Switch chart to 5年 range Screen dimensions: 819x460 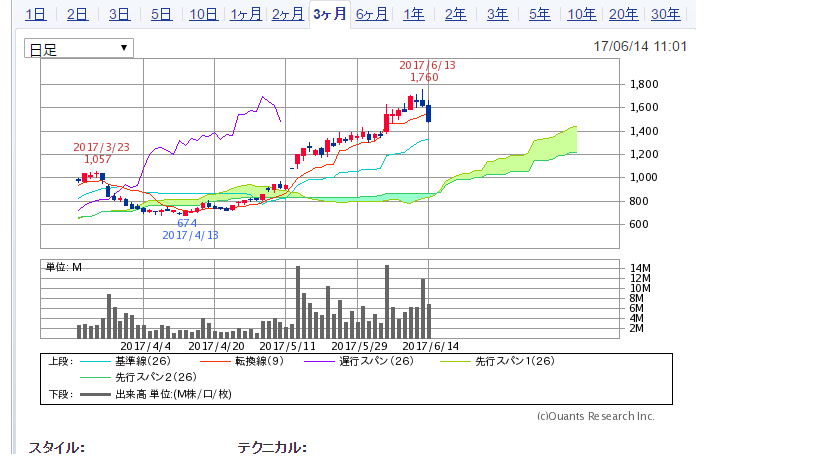[540, 15]
